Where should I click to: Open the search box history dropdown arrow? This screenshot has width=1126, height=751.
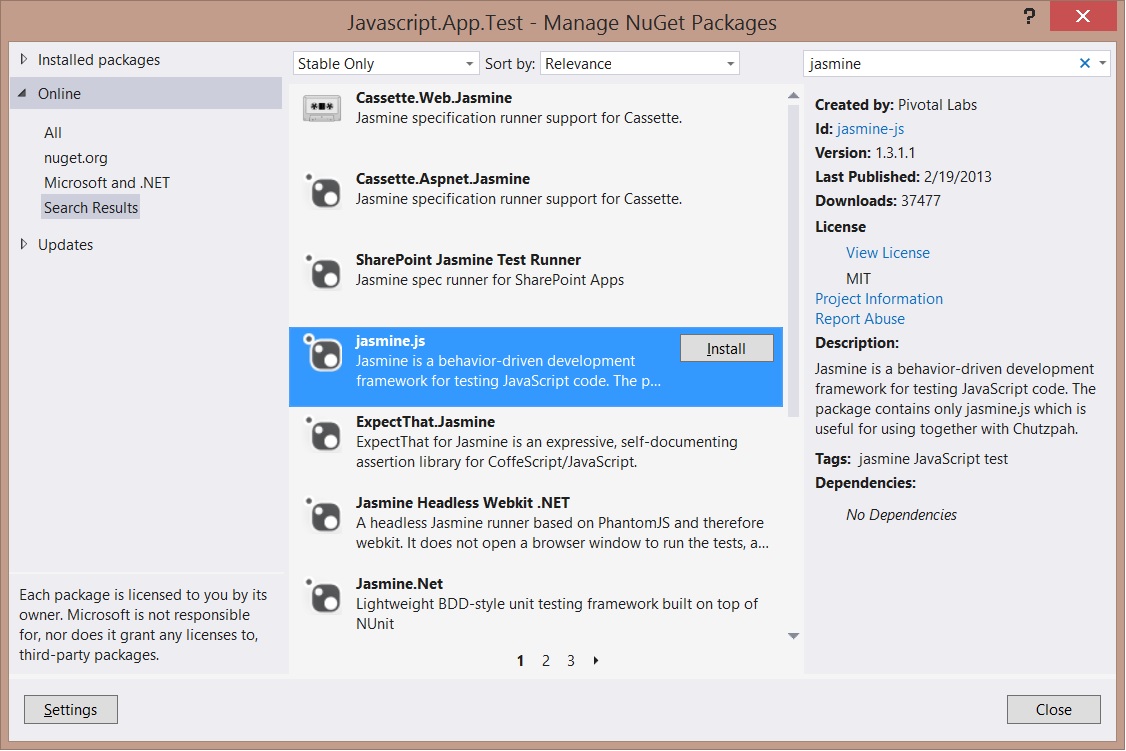tap(1102, 63)
